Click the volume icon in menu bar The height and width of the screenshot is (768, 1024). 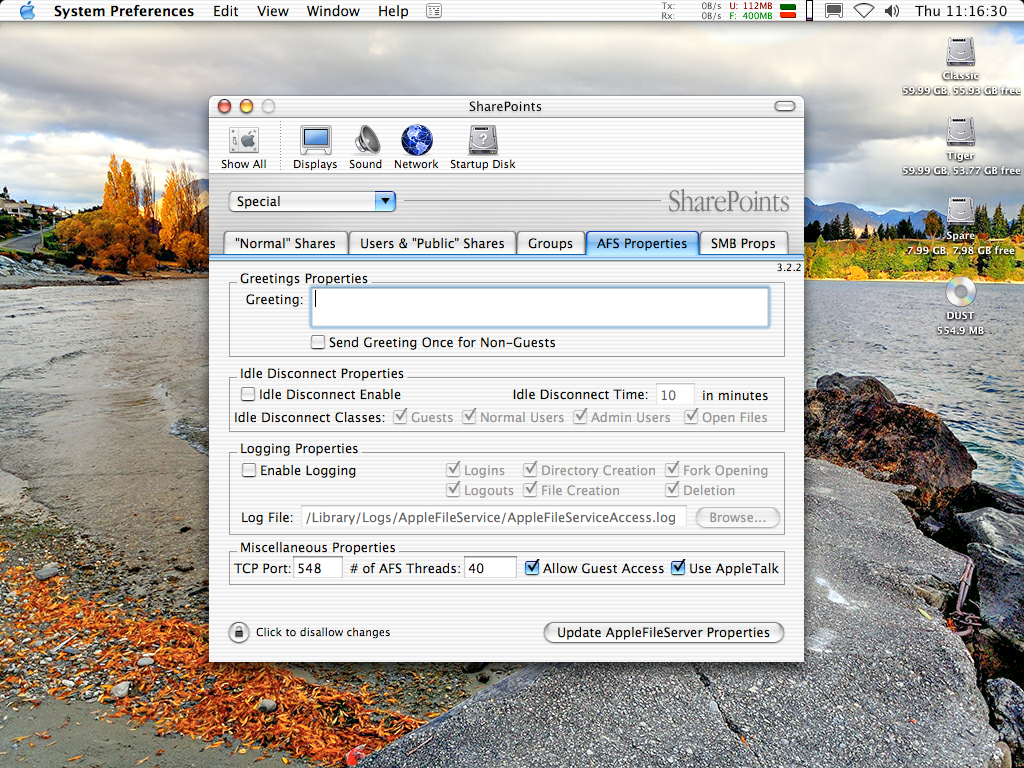click(892, 11)
